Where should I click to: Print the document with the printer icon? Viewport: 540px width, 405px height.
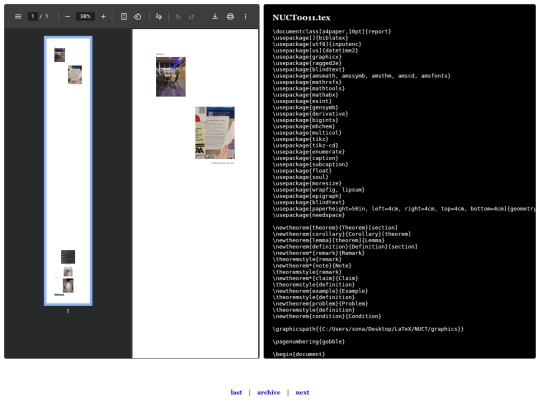pyautogui.click(x=230, y=17)
